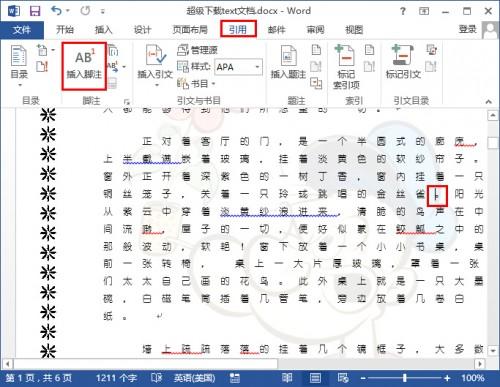Open the Add Text dropdown arrow
Image resolution: width=500 pixels, height=387 pixels.
coord(53,51)
